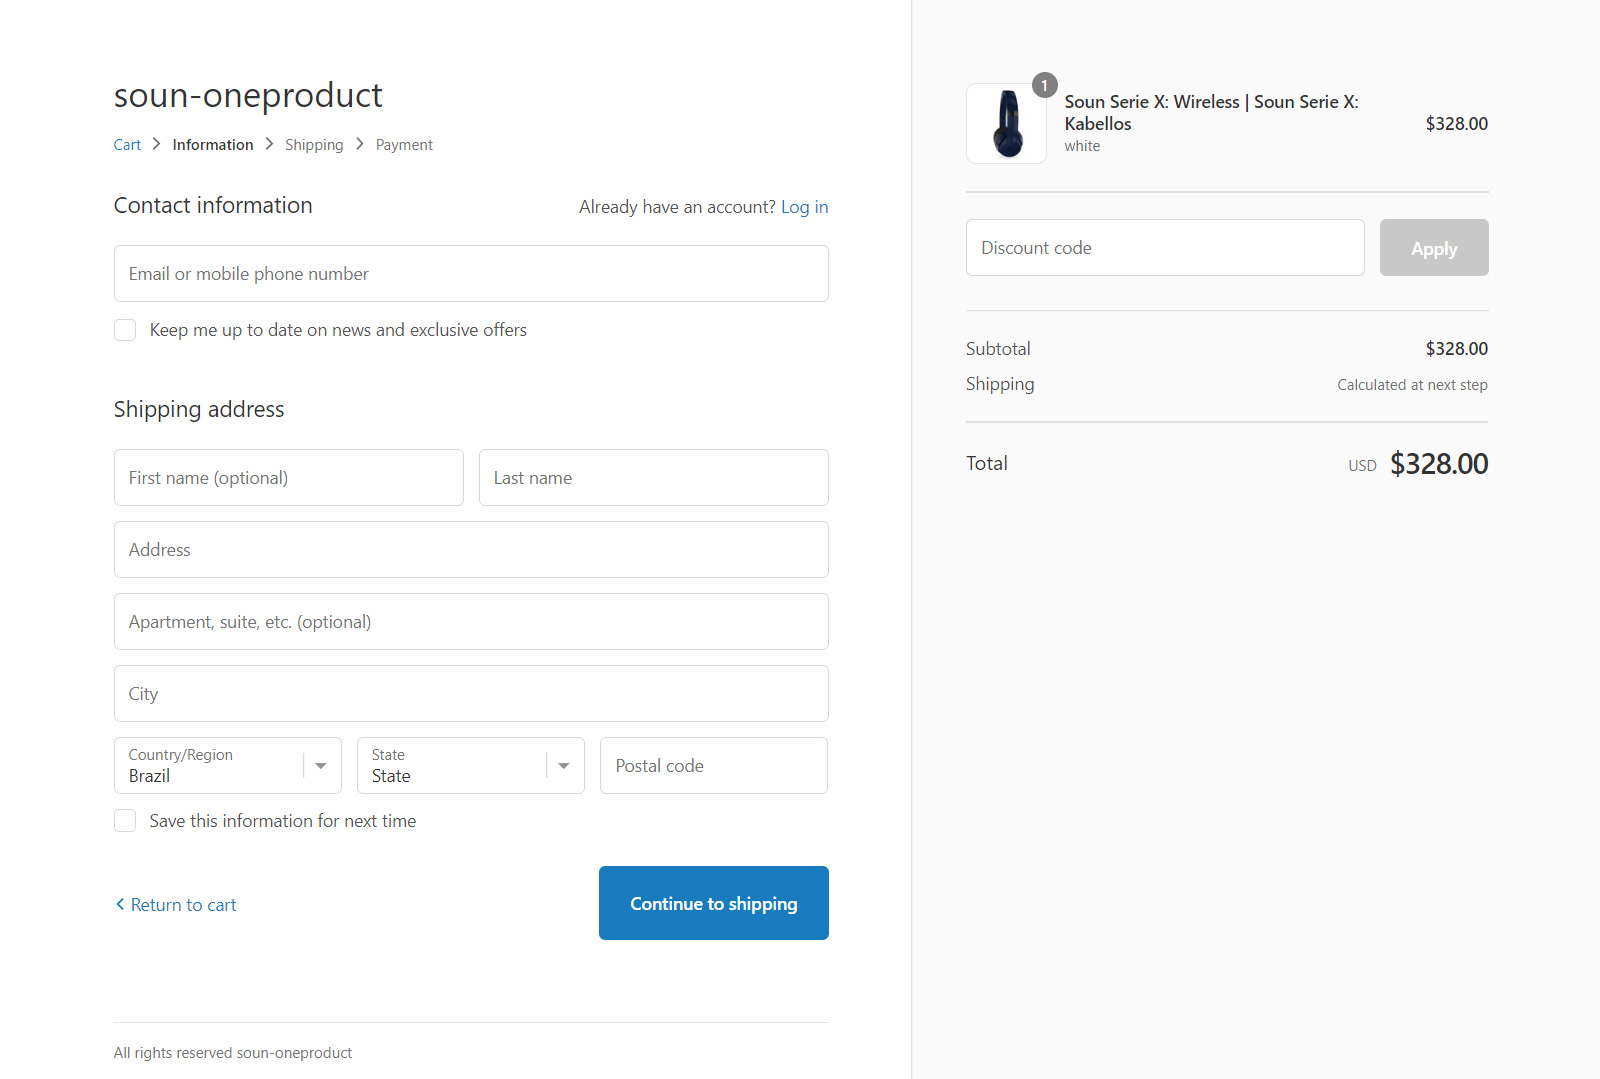Enable news and exclusive offers checkbox
This screenshot has height=1079, width=1600.
coord(125,330)
